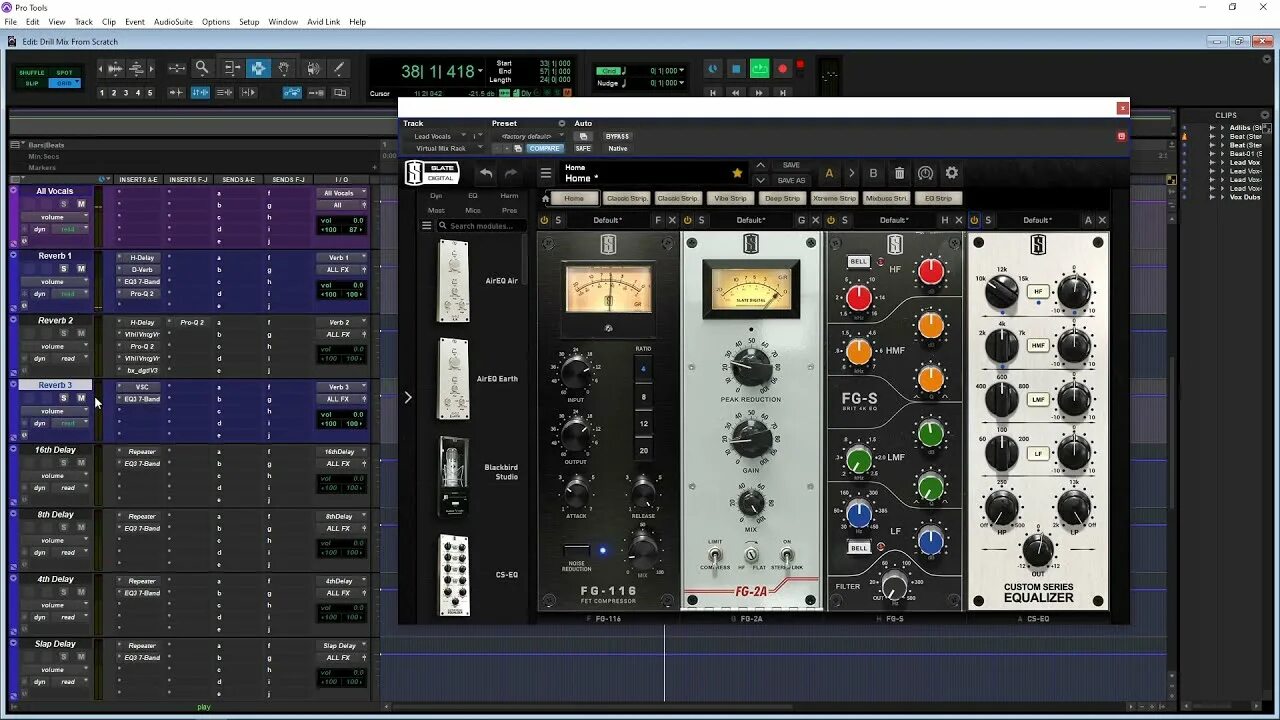Select the Selector tool

tap(258, 68)
